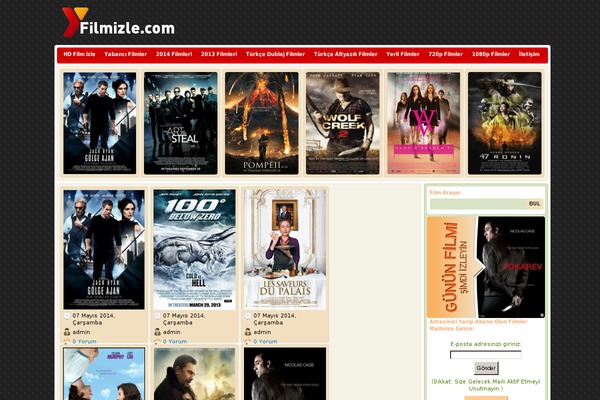Image resolution: width=600 pixels, height=400 pixels.
Task: Click admin author icon under Jack Ryan post
Action: pos(67,332)
